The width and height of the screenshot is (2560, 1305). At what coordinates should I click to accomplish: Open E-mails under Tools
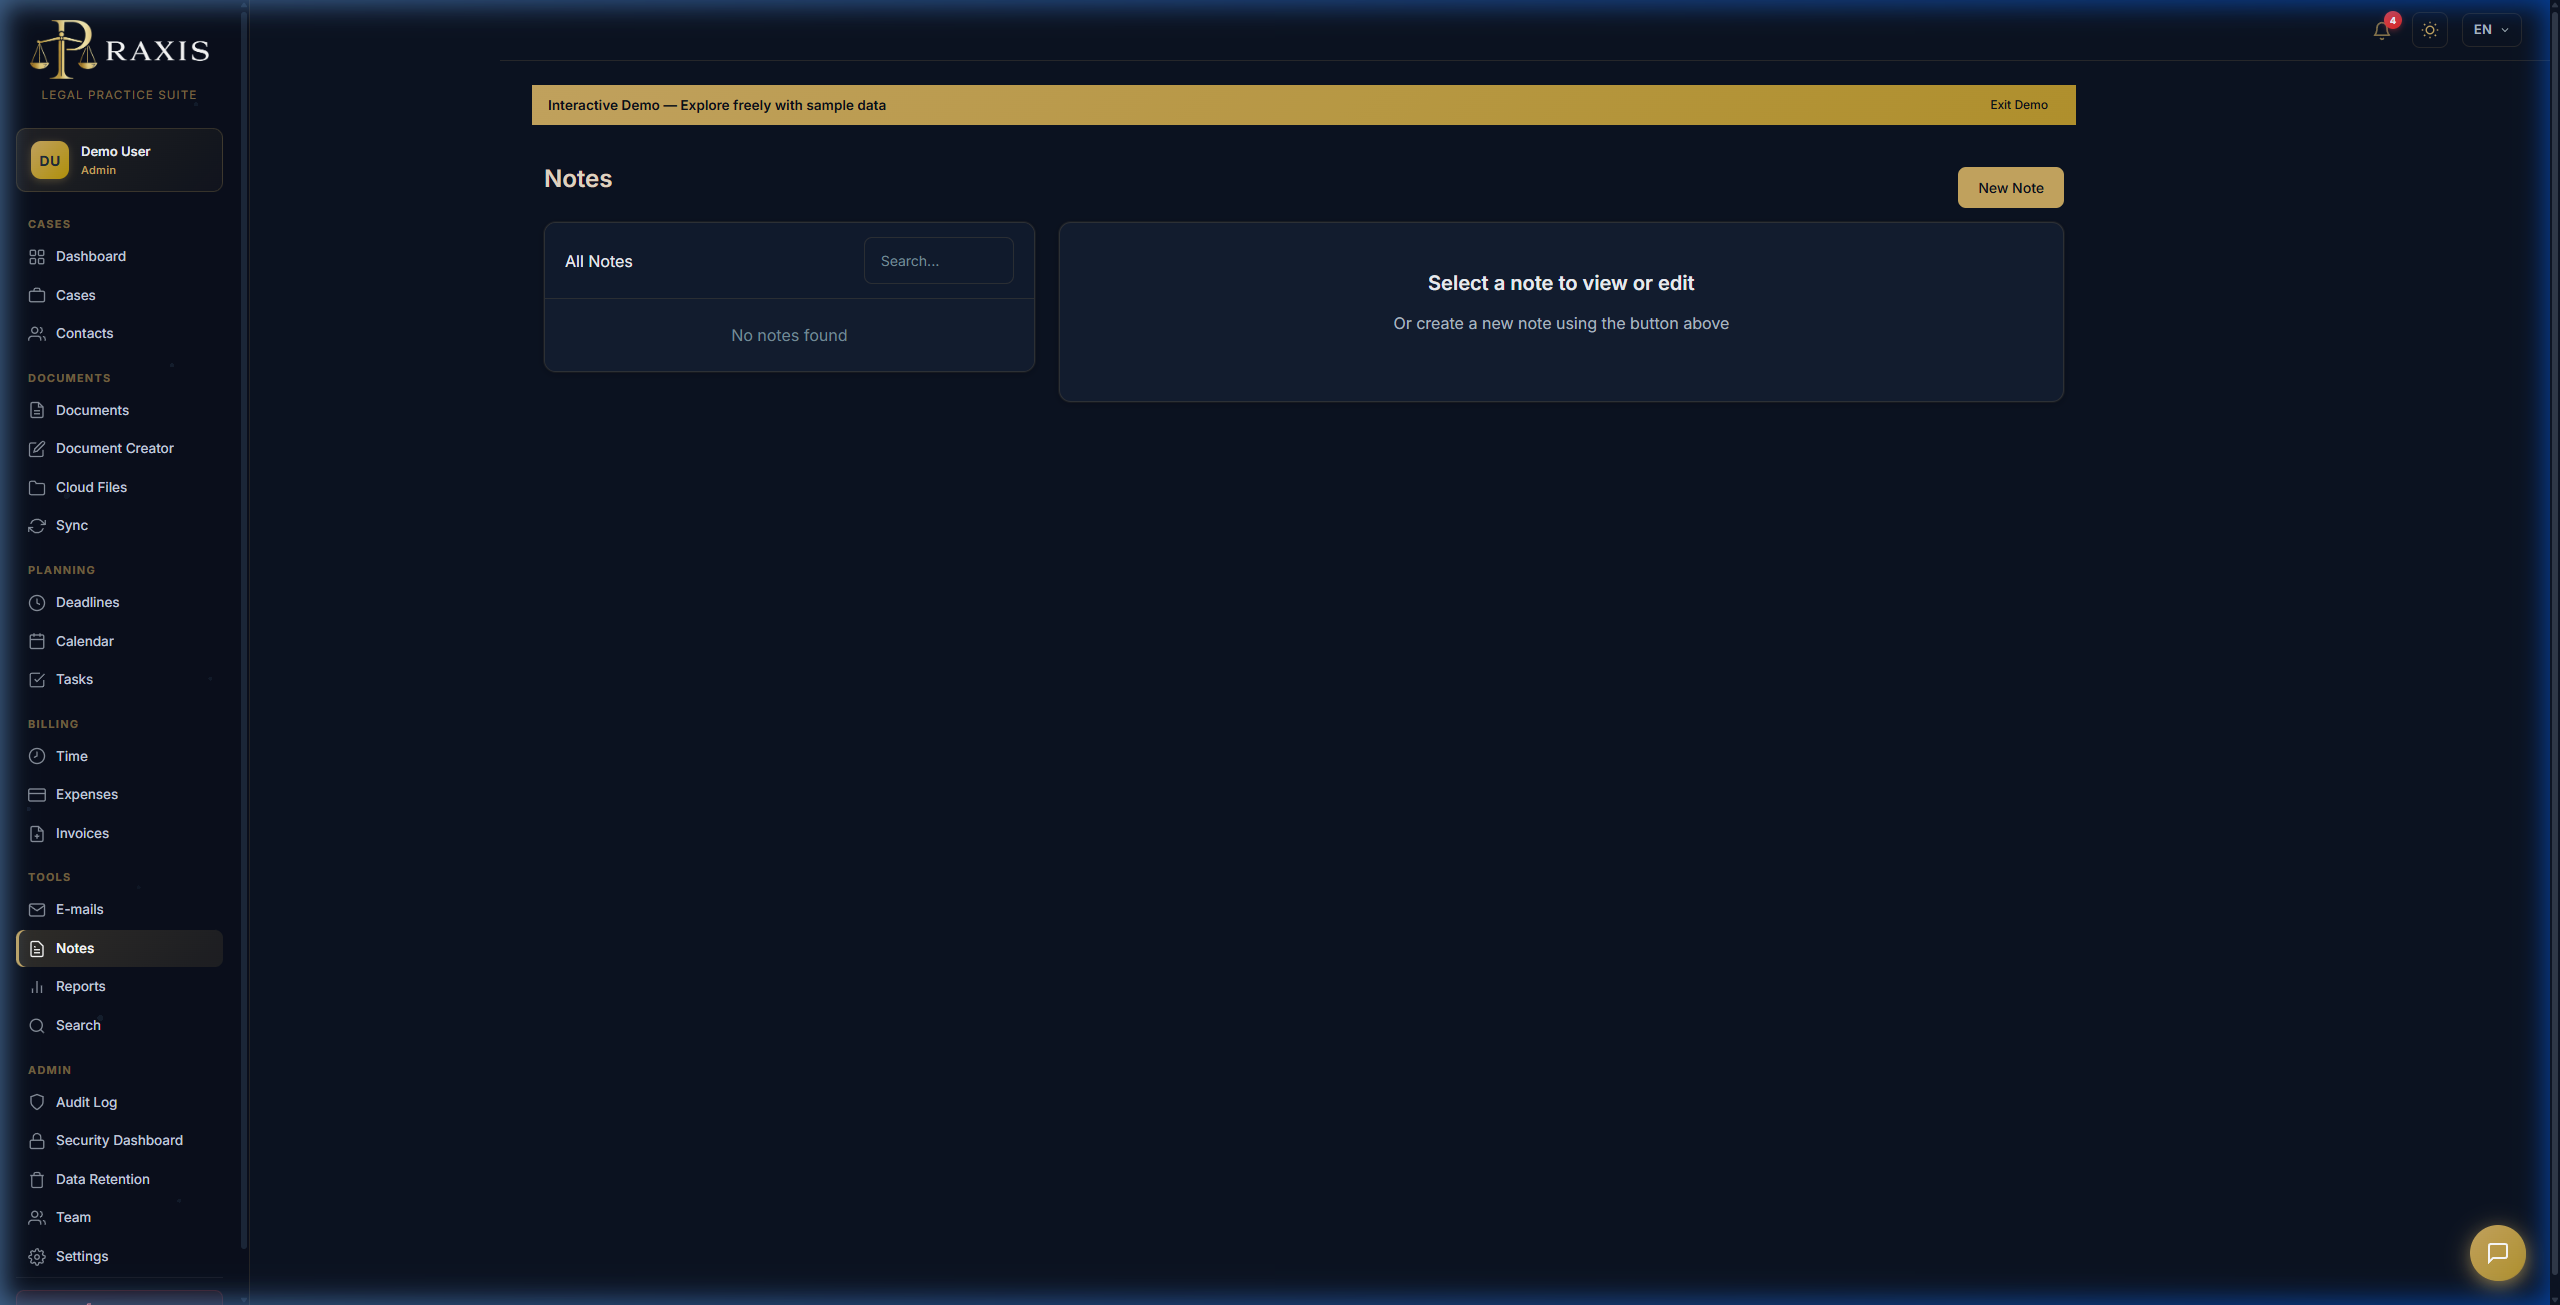pos(119,910)
